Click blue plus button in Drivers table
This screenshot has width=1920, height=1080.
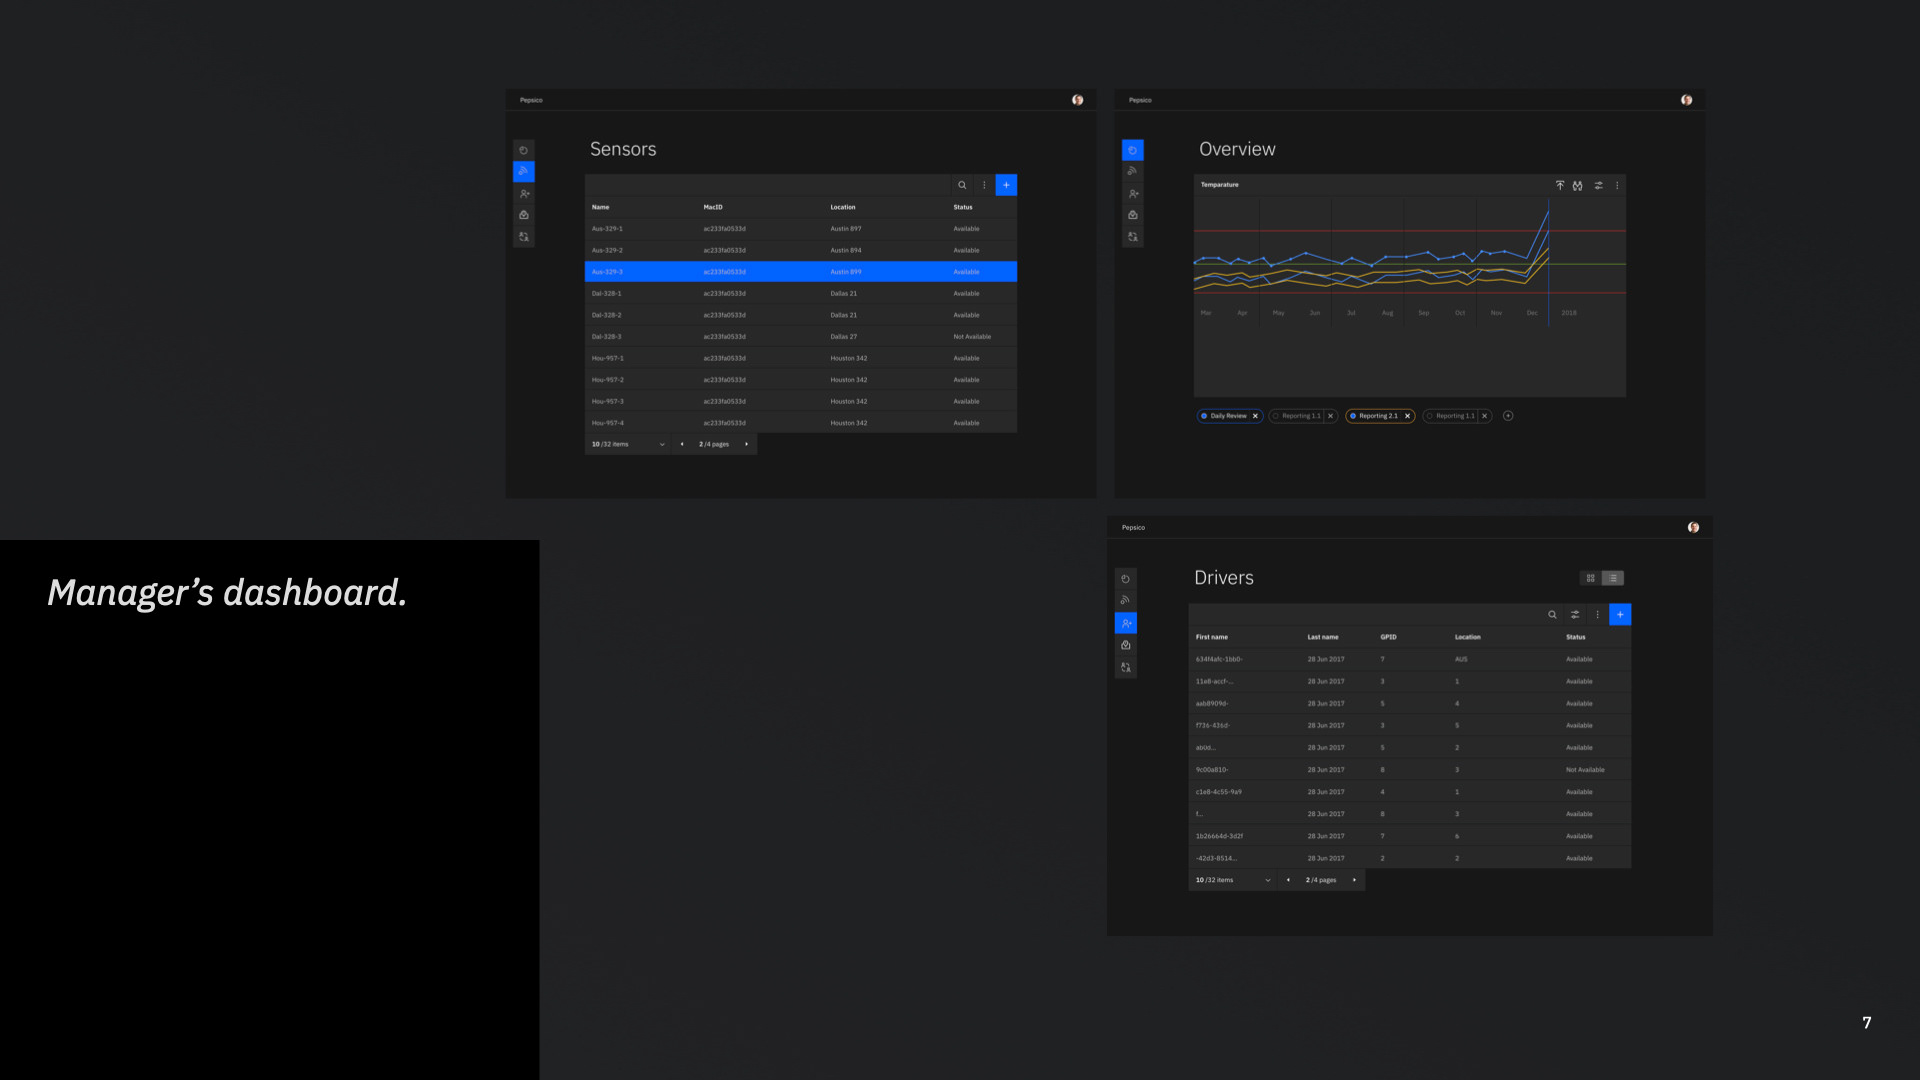pyautogui.click(x=1620, y=615)
